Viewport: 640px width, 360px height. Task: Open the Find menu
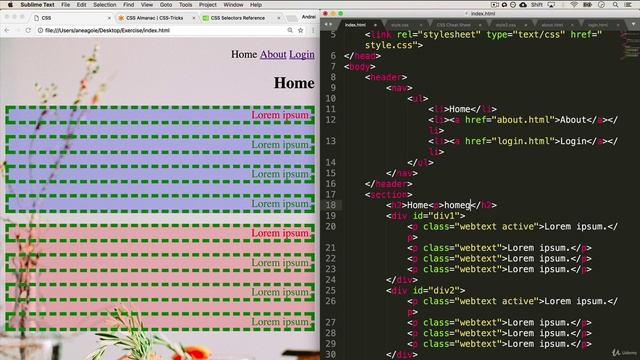(x=129, y=5)
